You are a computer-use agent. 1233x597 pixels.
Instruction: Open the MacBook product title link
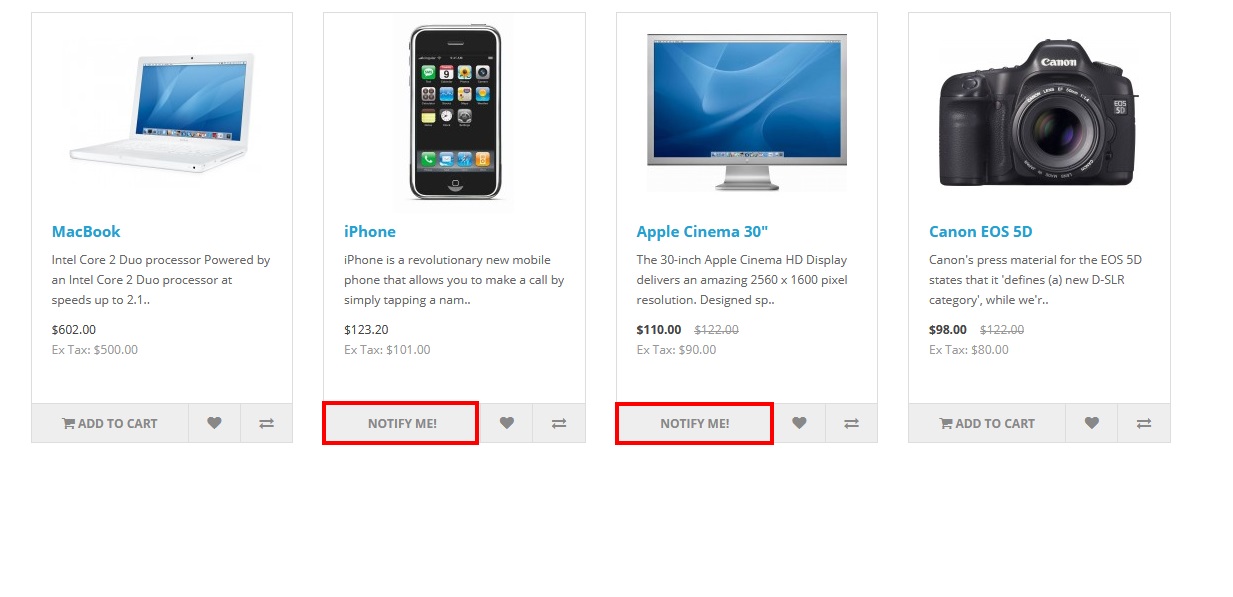[x=86, y=231]
